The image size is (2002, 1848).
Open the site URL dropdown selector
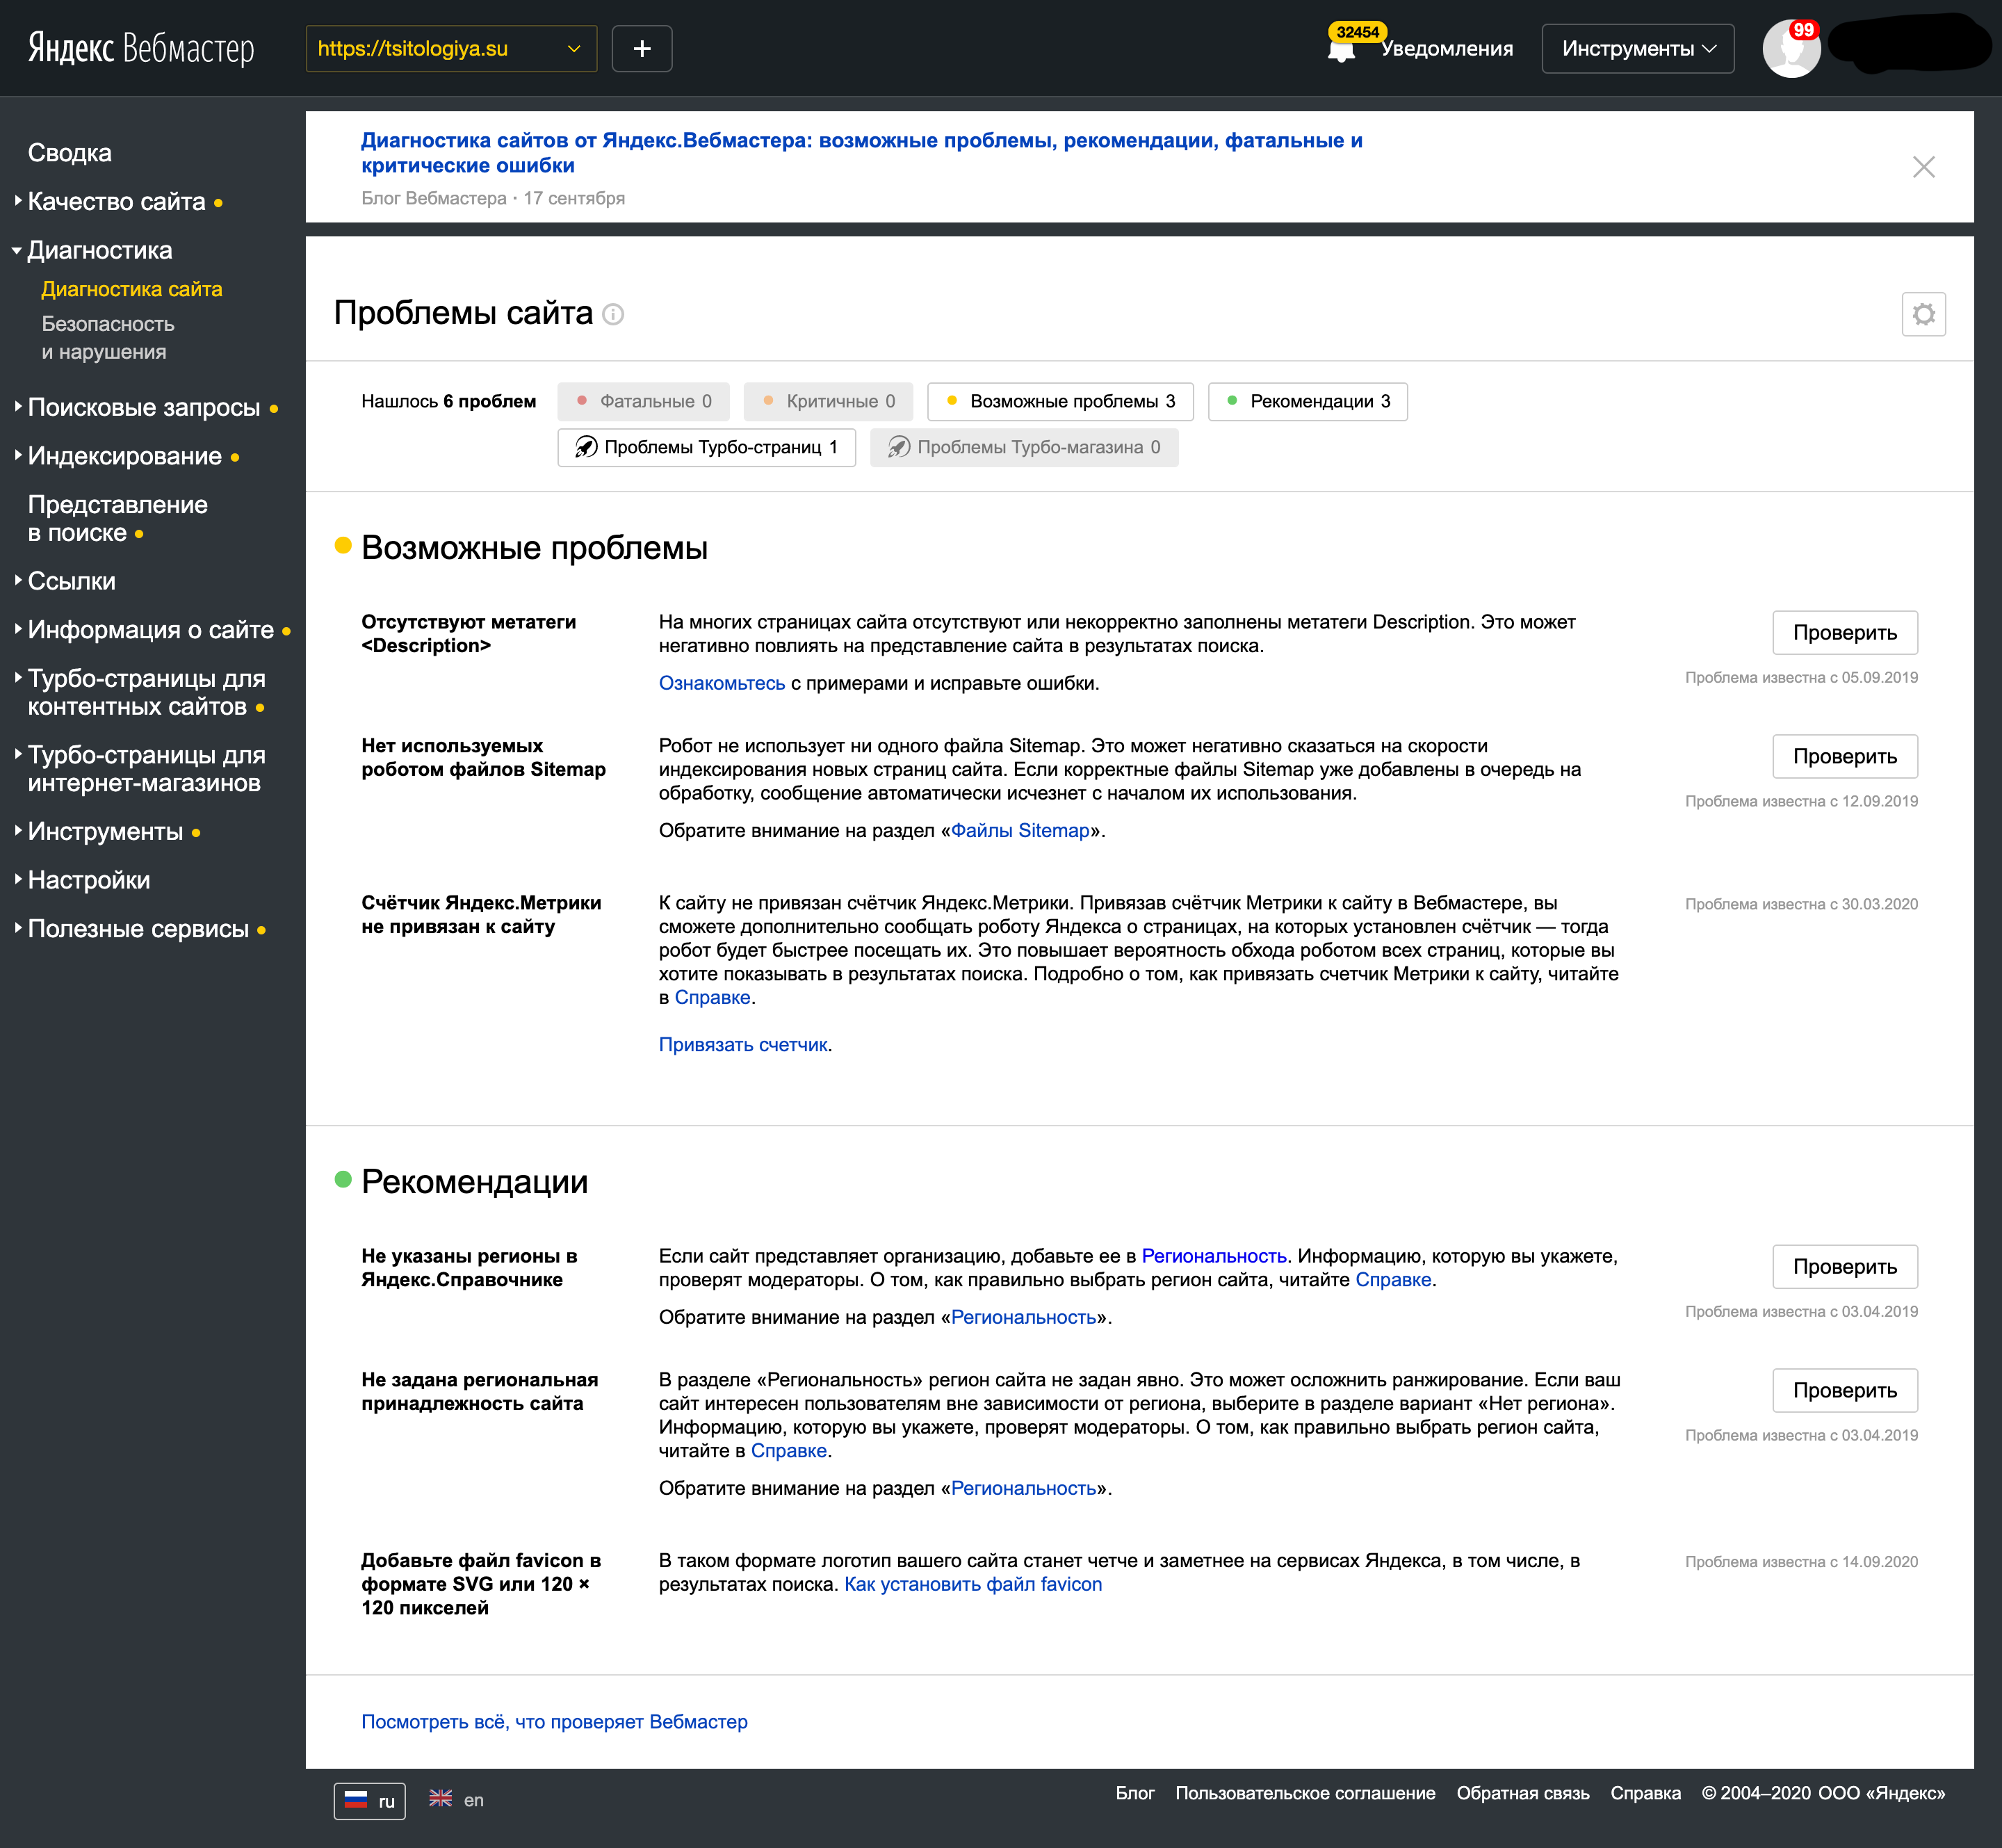click(x=450, y=48)
